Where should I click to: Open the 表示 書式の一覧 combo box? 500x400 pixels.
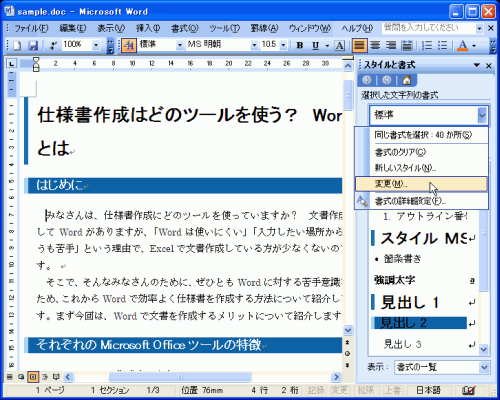441,367
